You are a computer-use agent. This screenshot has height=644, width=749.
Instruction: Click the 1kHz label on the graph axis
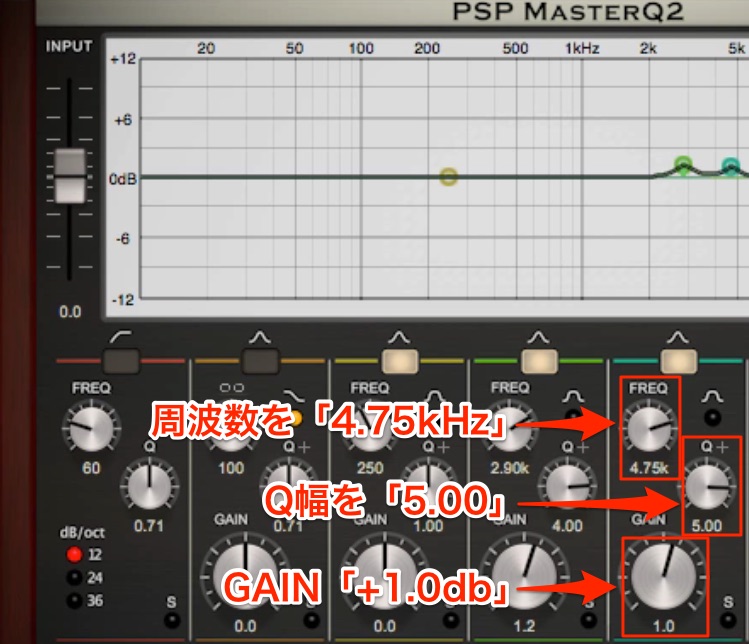(582, 48)
